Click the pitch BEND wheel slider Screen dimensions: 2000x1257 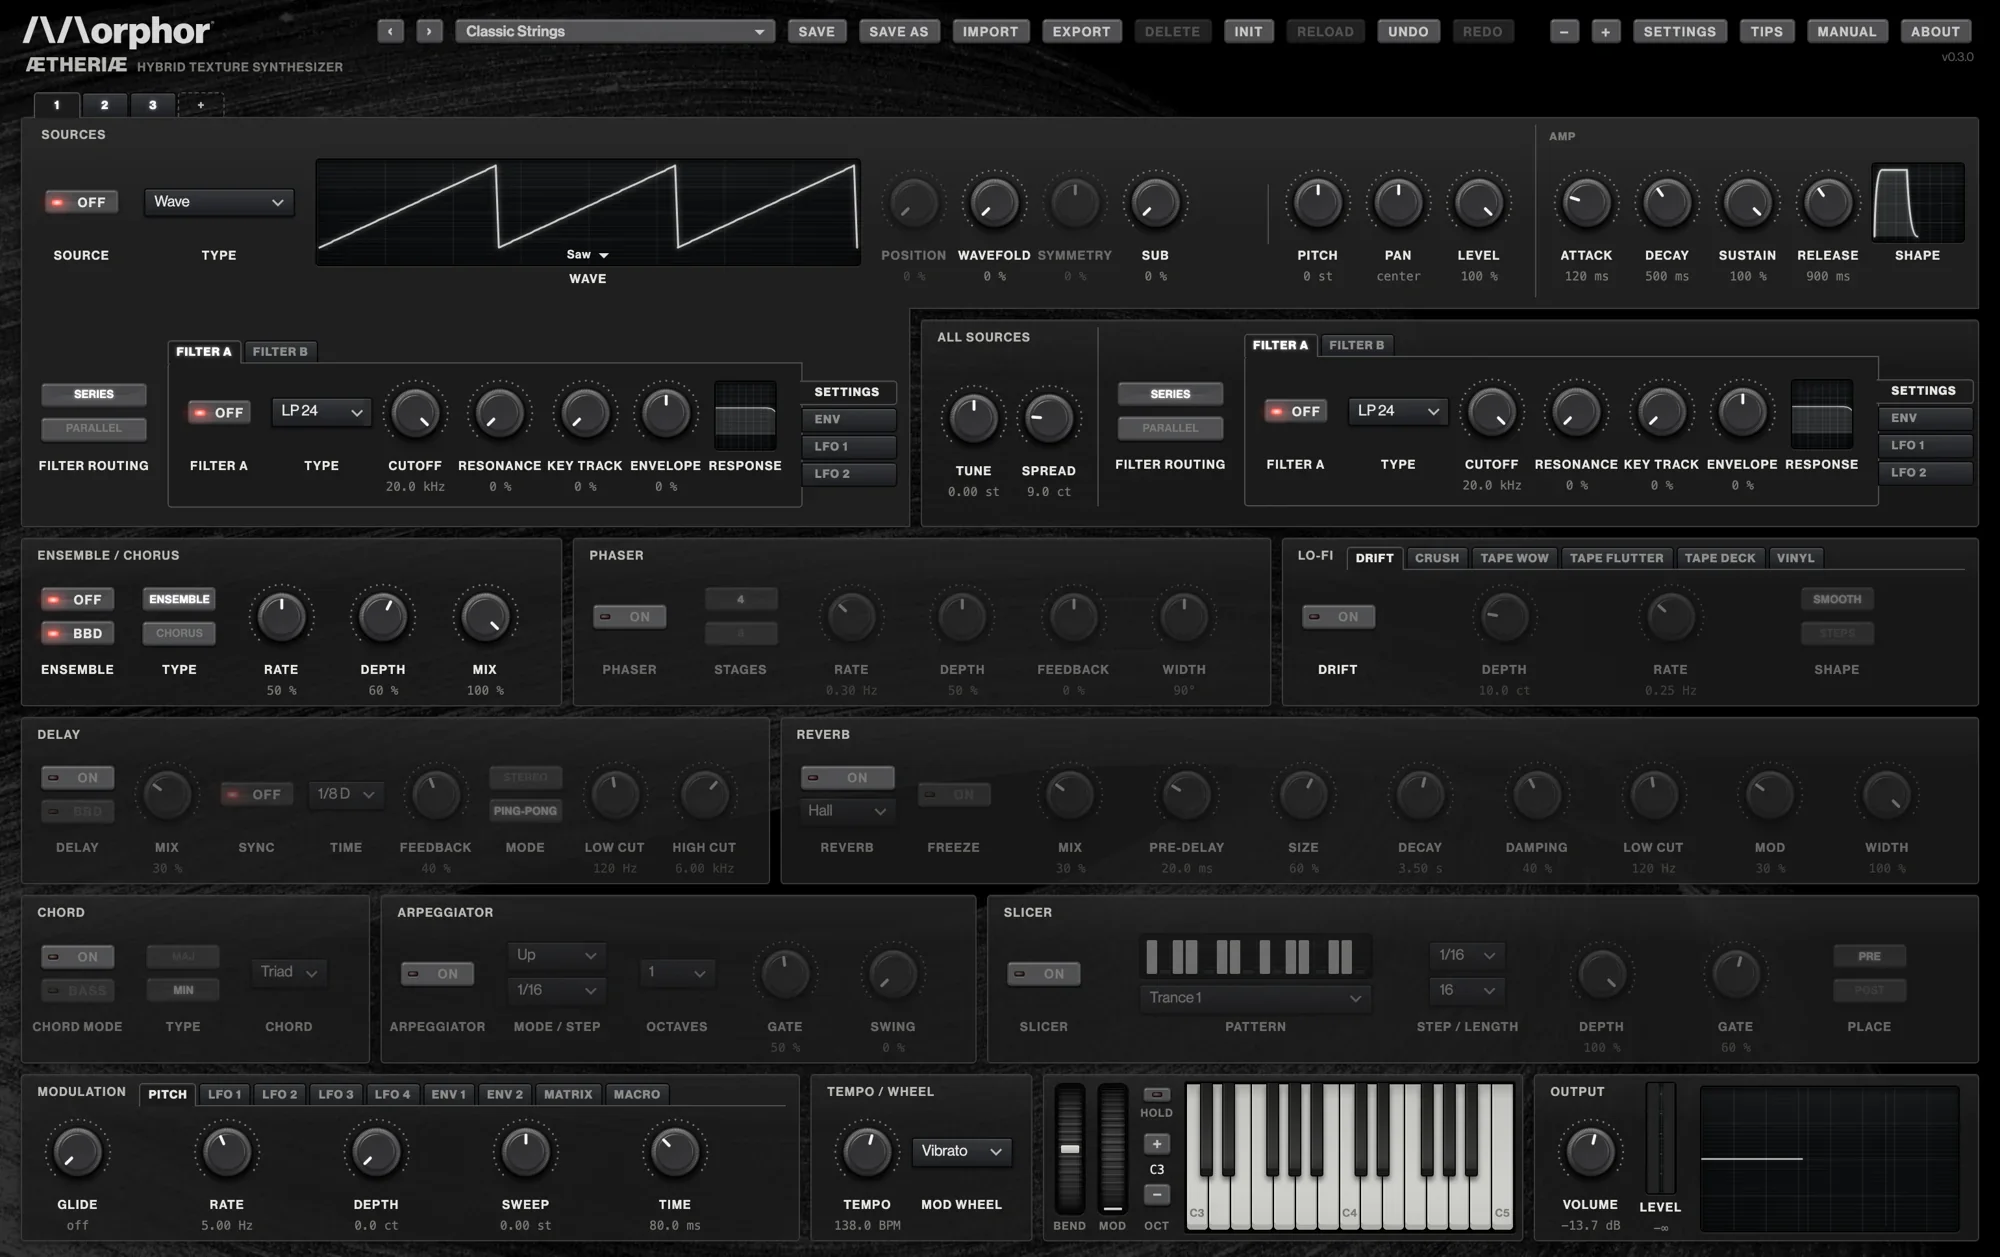pyautogui.click(x=1069, y=1148)
